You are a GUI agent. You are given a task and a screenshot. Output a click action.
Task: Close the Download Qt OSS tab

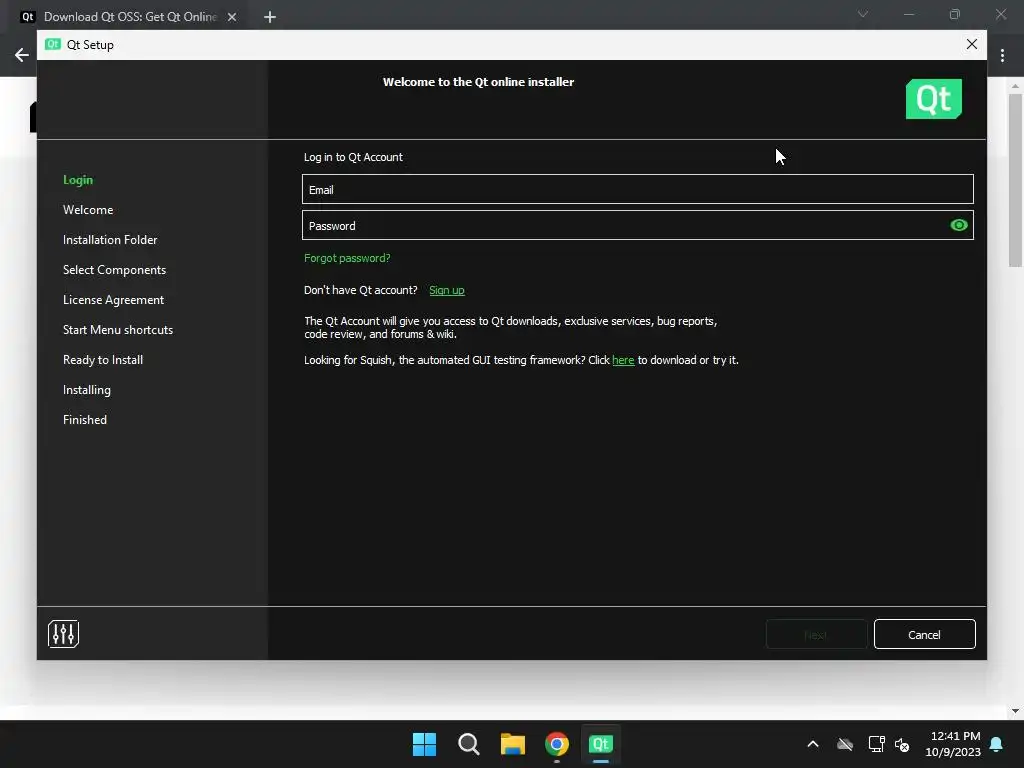pyautogui.click(x=232, y=17)
